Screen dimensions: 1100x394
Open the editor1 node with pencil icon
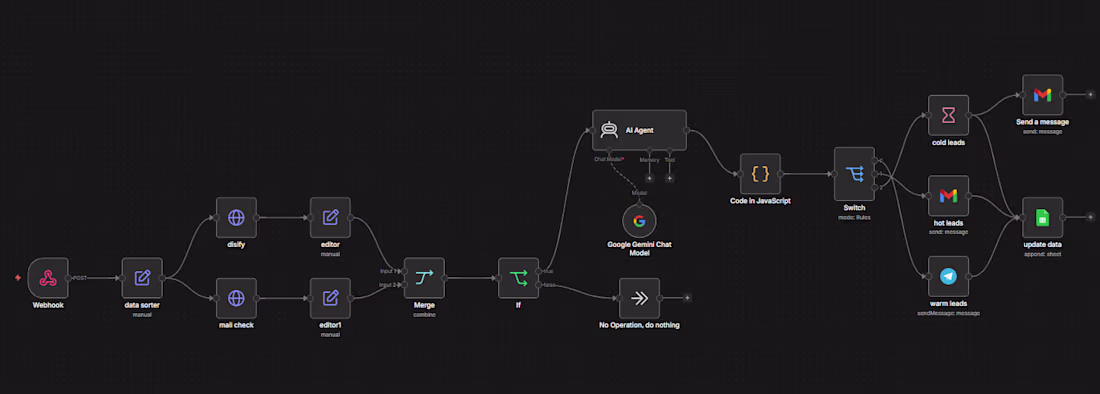[x=330, y=298]
